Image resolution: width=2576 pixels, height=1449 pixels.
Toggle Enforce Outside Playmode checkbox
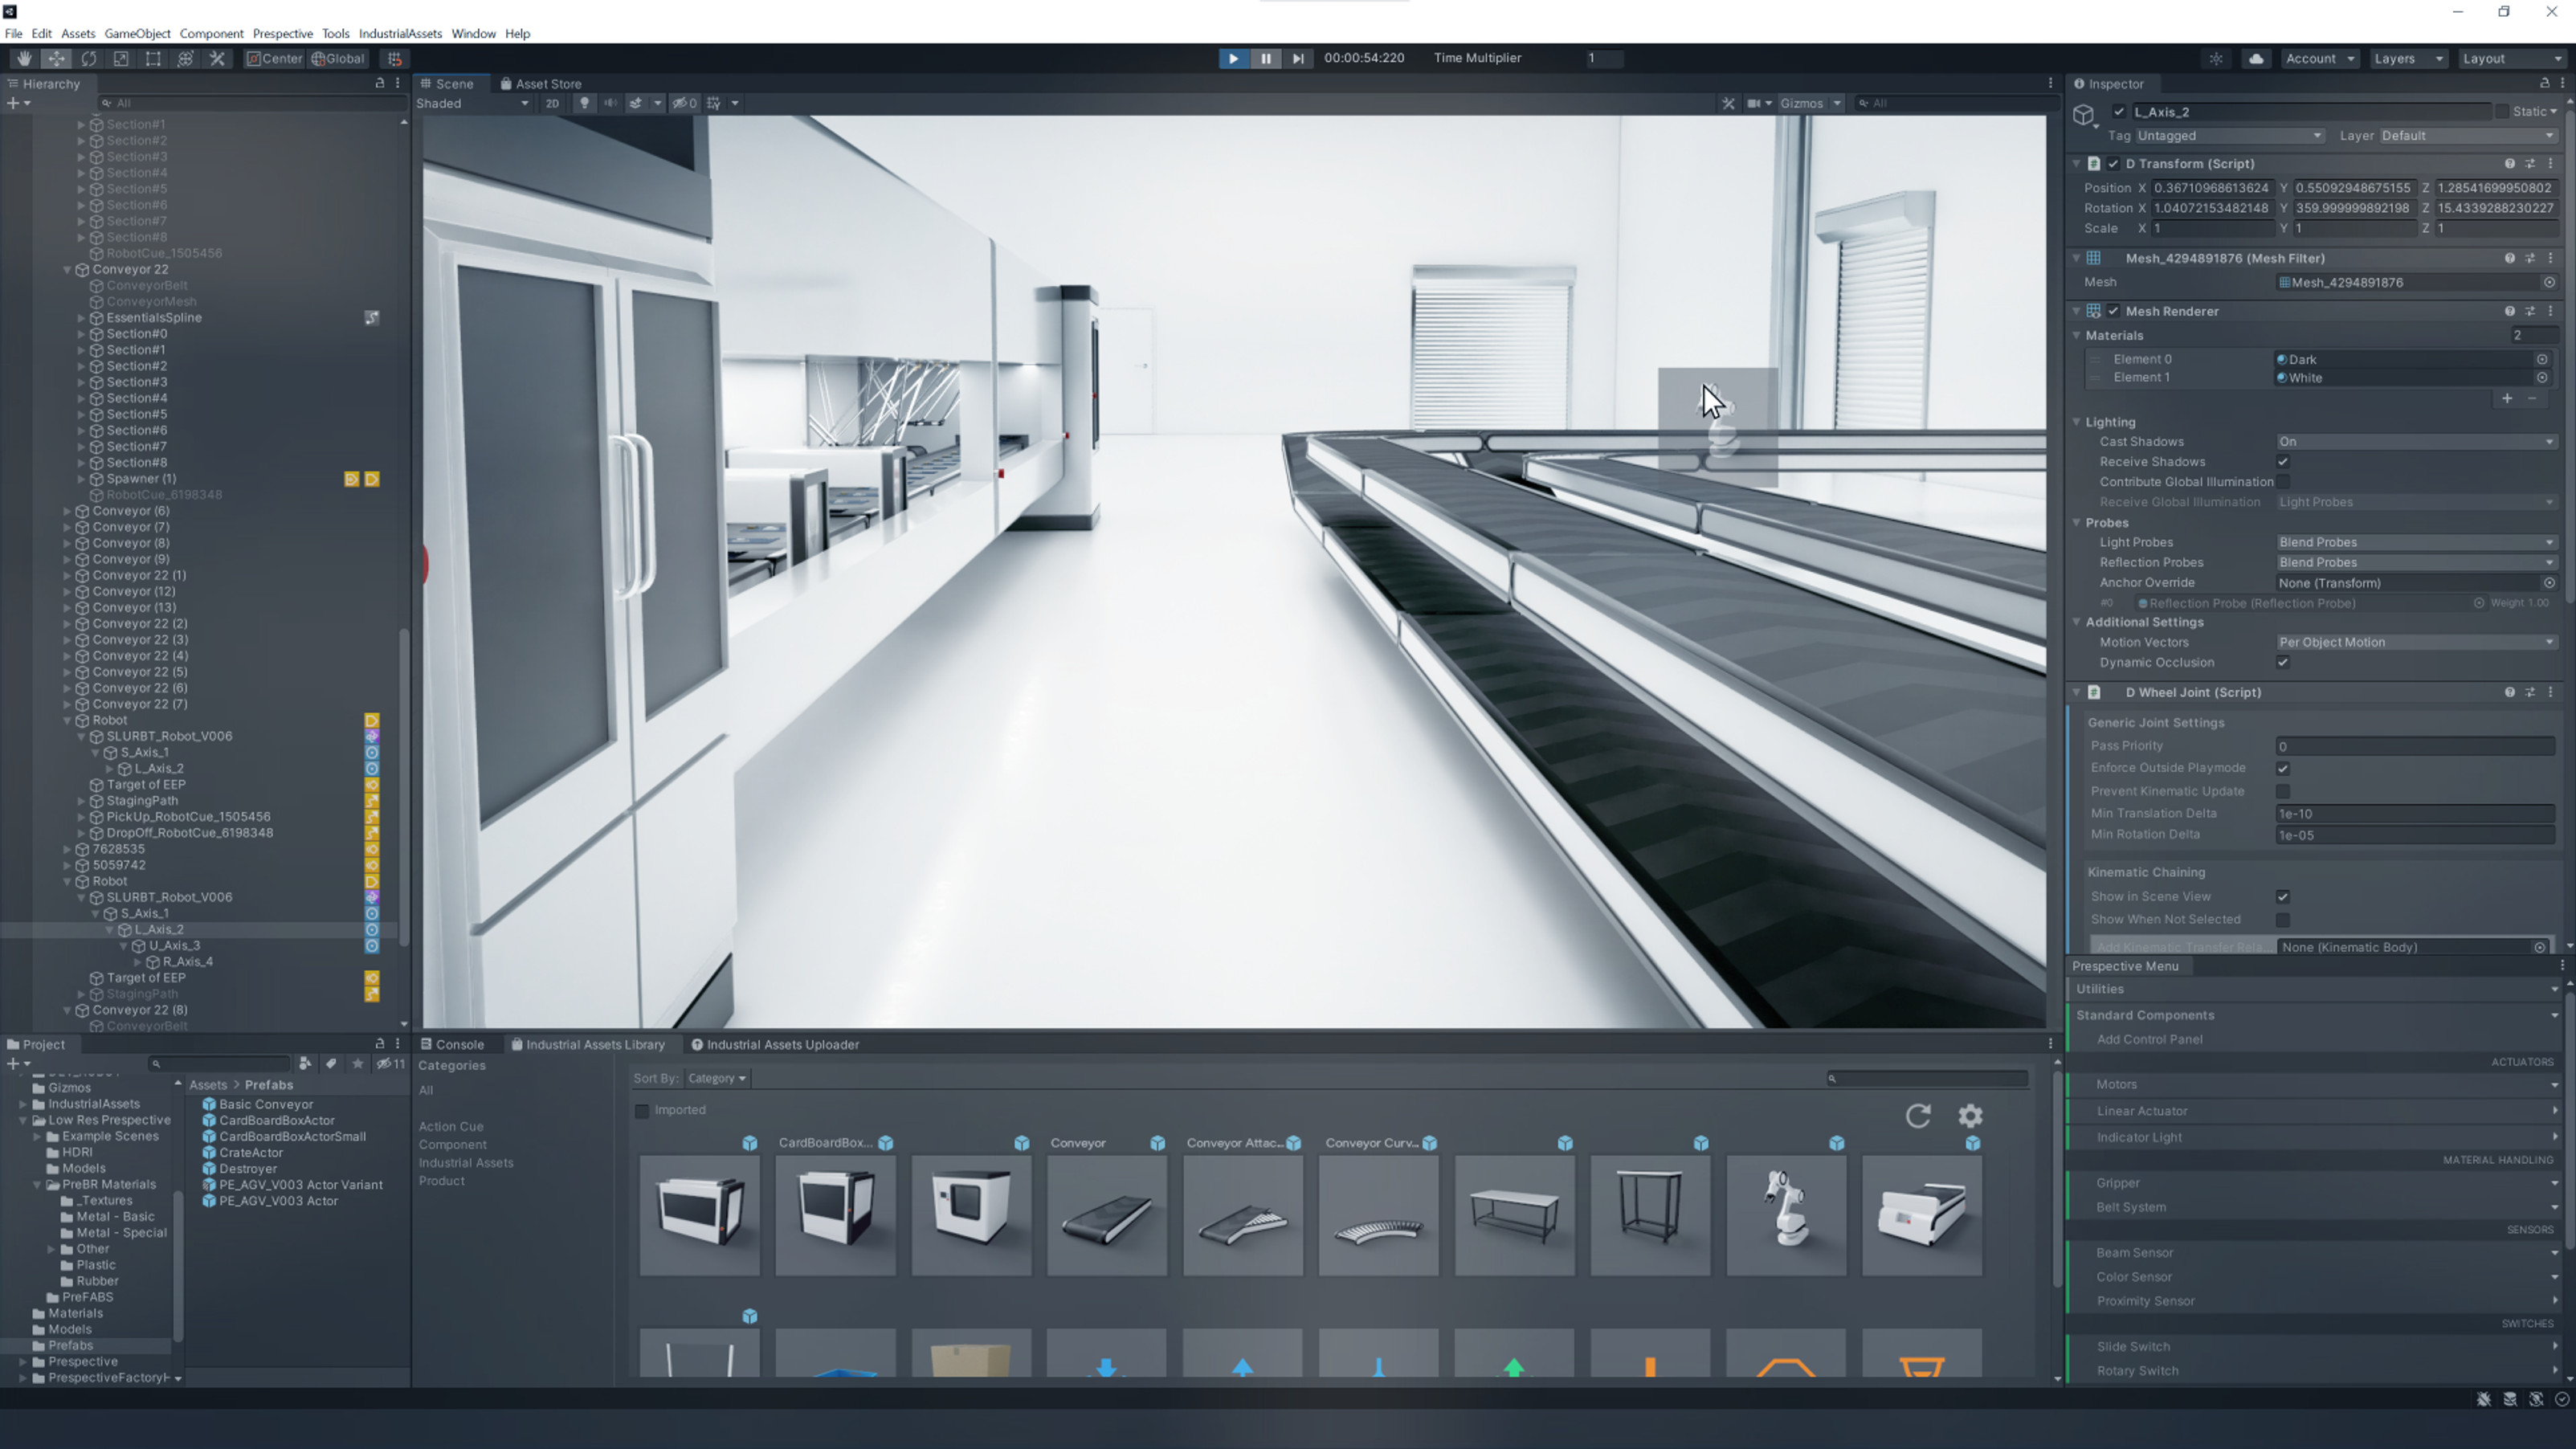pyautogui.click(x=2283, y=769)
